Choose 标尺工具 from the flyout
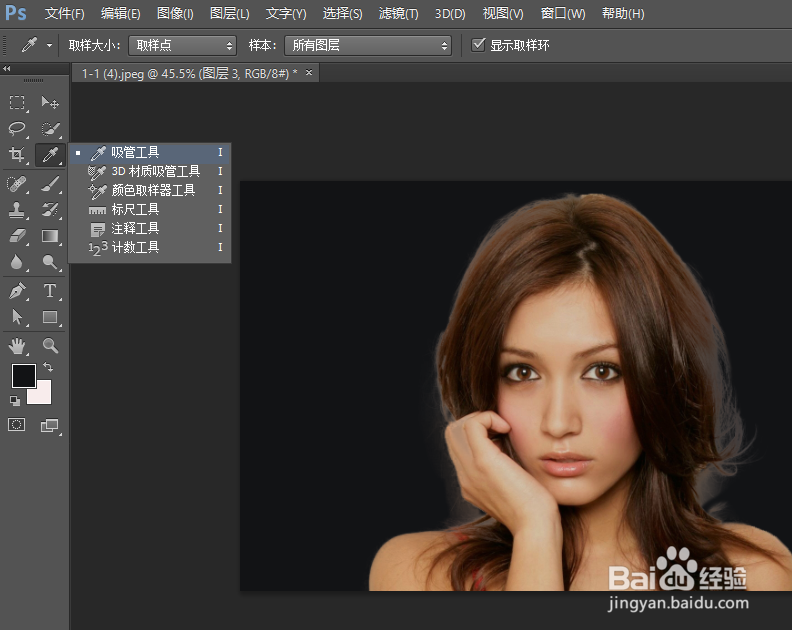The image size is (792, 630). (150, 209)
